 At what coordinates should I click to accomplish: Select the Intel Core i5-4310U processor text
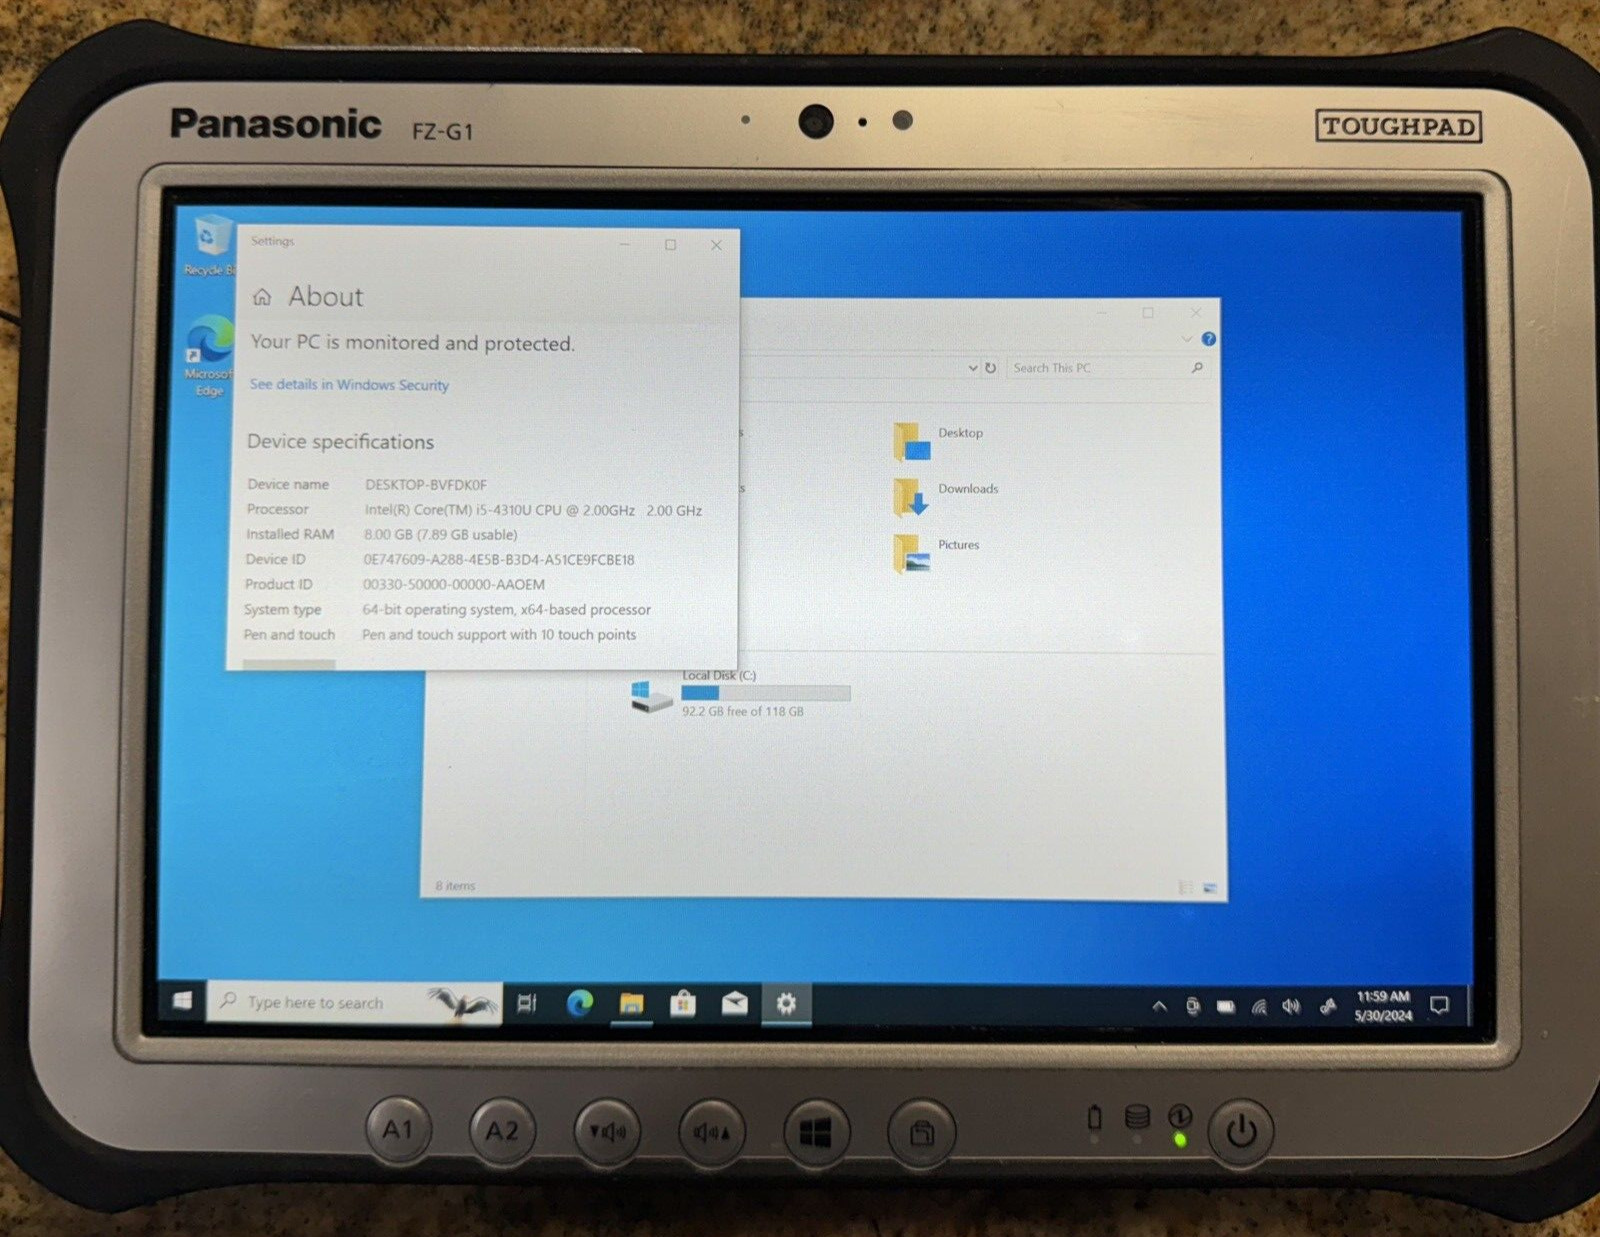(x=533, y=510)
